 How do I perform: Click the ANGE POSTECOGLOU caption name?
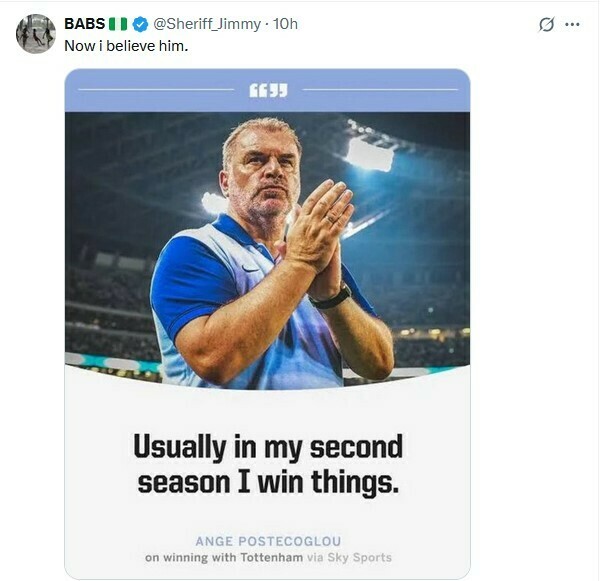point(267,541)
